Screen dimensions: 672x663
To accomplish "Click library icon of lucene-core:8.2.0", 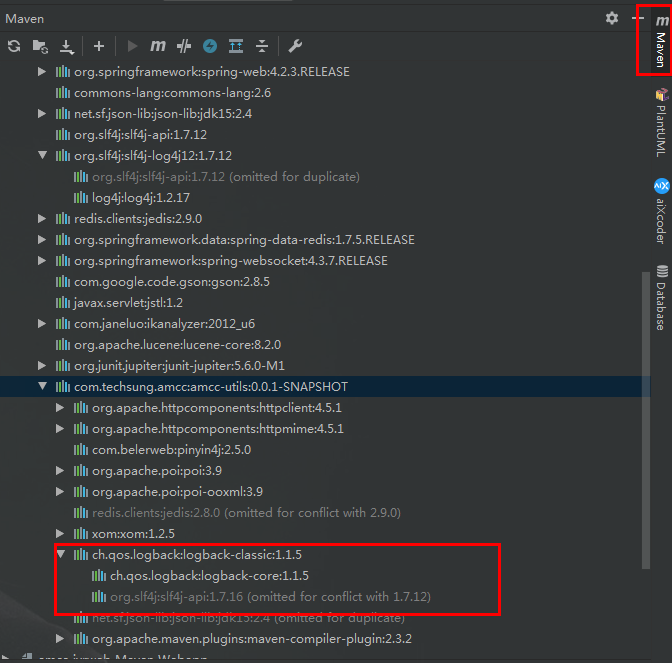I will [63, 345].
